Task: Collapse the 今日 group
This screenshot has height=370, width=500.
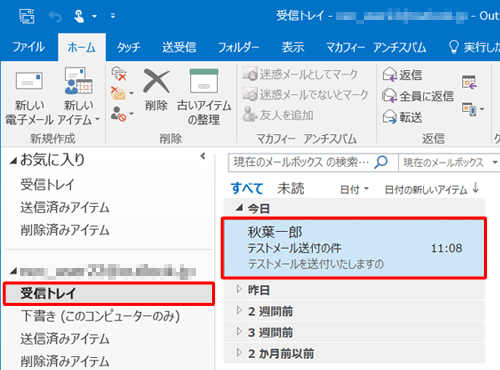Action: [x=239, y=208]
